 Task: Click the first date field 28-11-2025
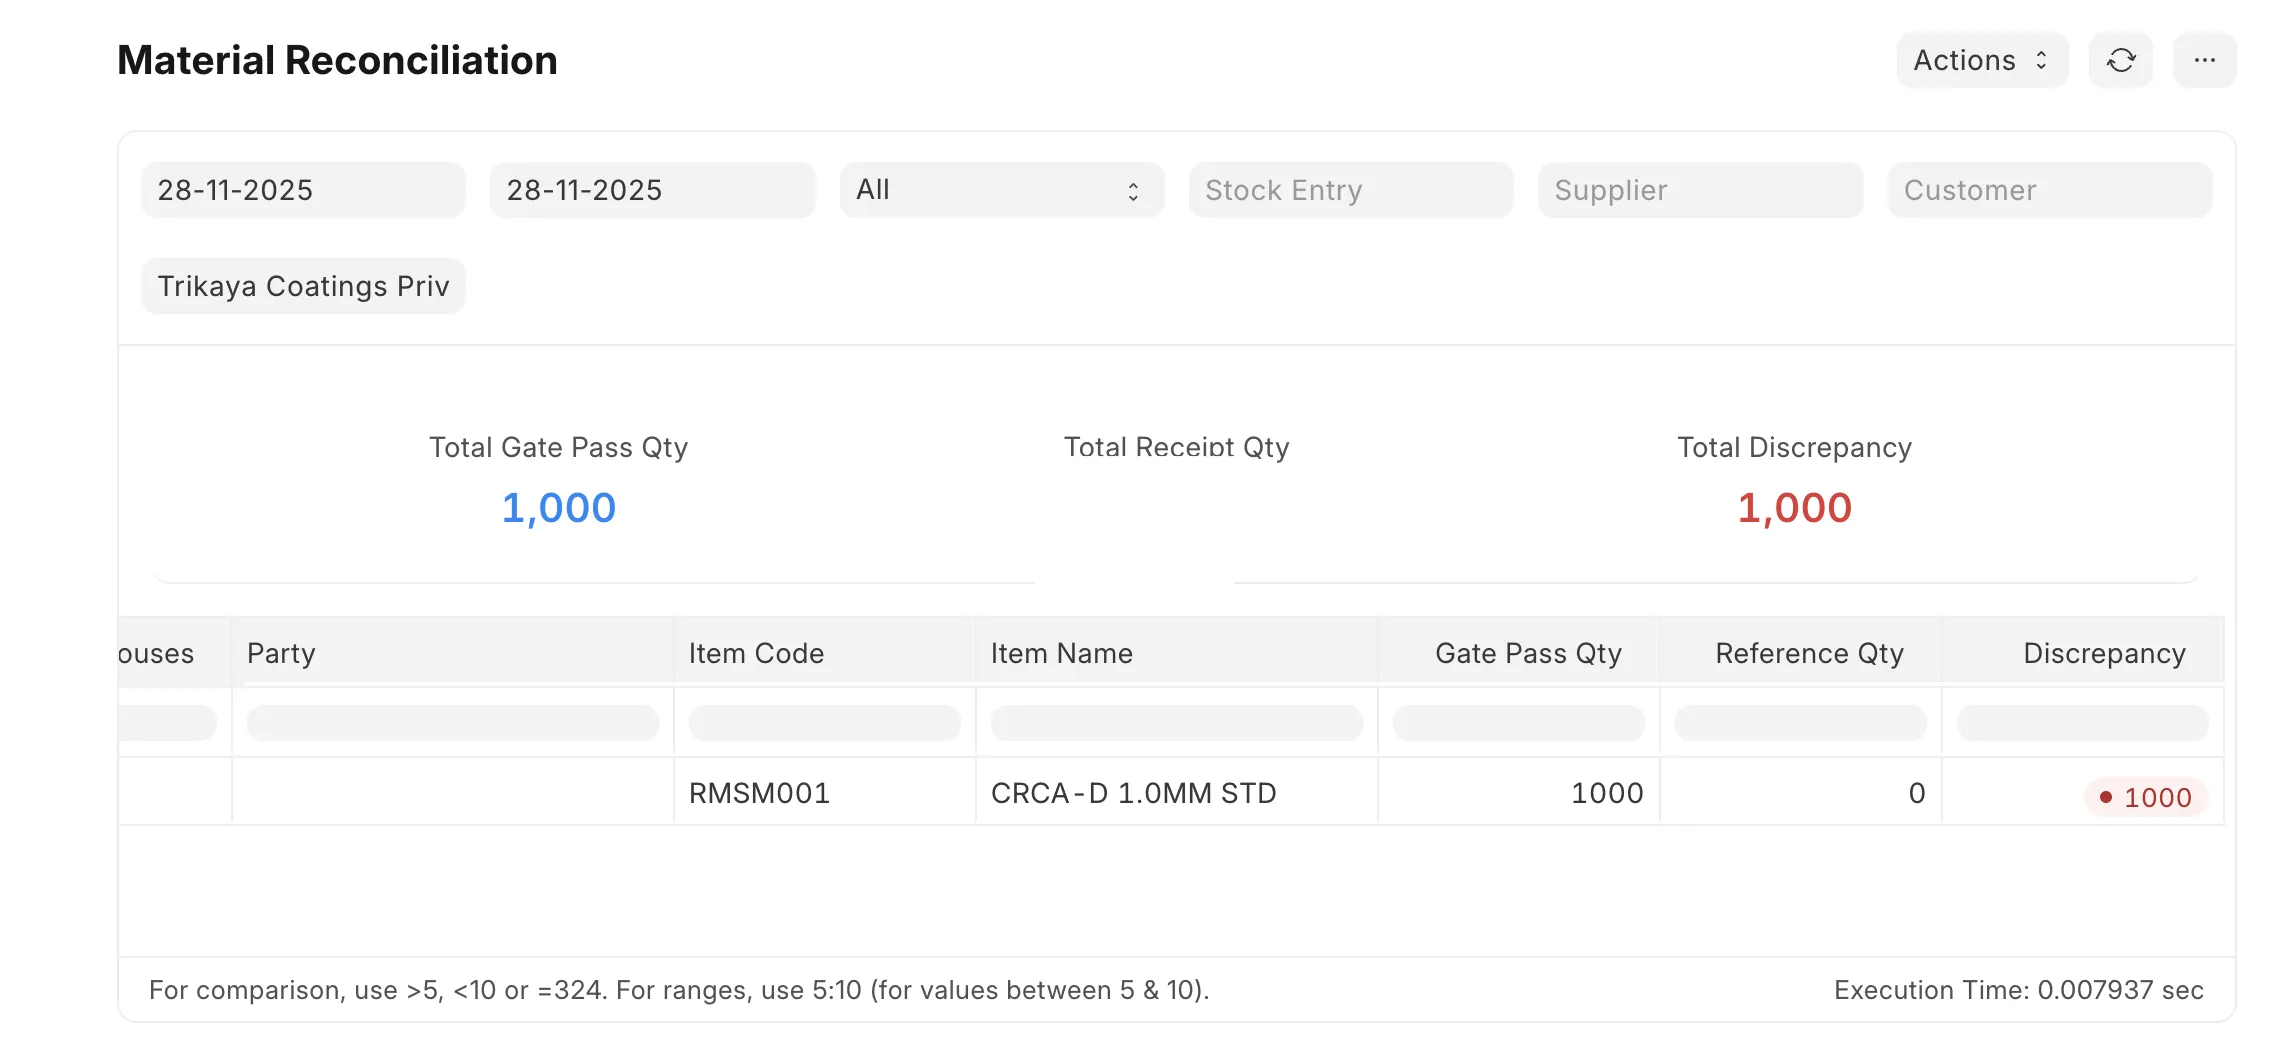[303, 190]
